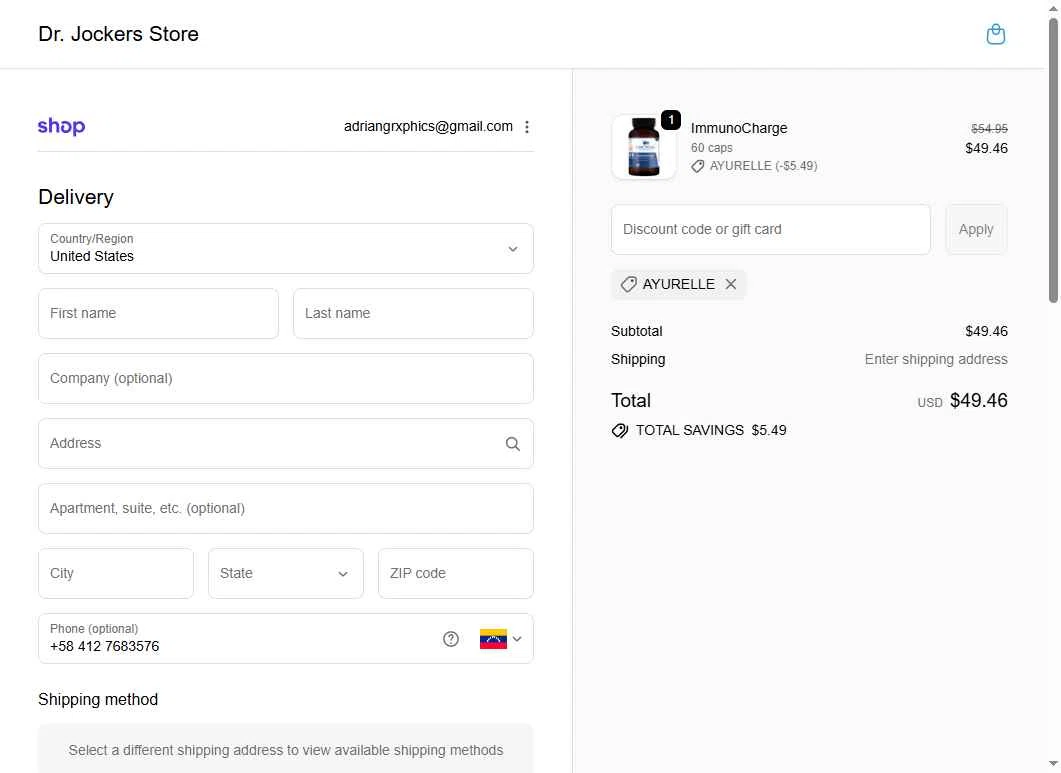The width and height of the screenshot is (1061, 773).
Task: Click the USD $49.46 total amount
Action: click(x=962, y=401)
